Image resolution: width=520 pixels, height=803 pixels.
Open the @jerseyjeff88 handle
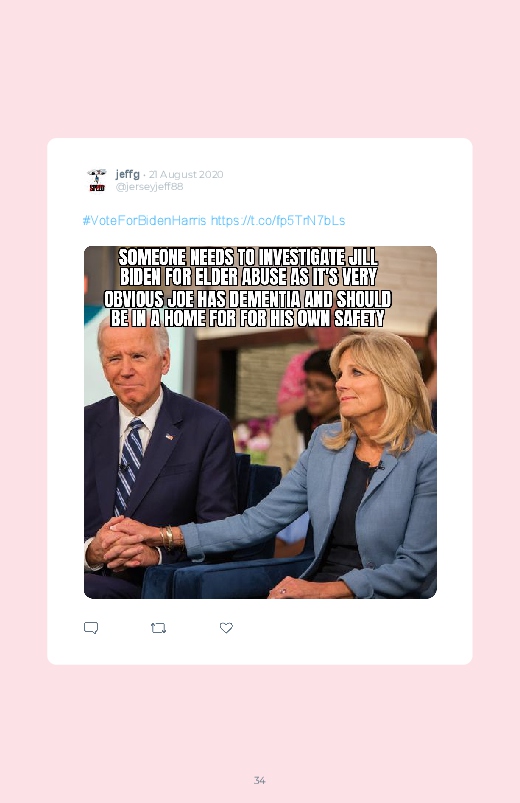point(149,186)
